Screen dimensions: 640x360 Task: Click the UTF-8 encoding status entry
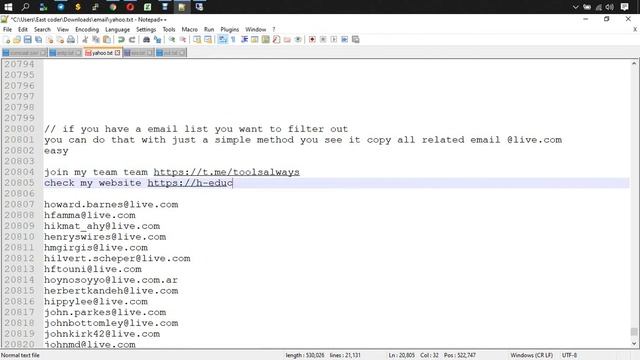[x=569, y=355]
